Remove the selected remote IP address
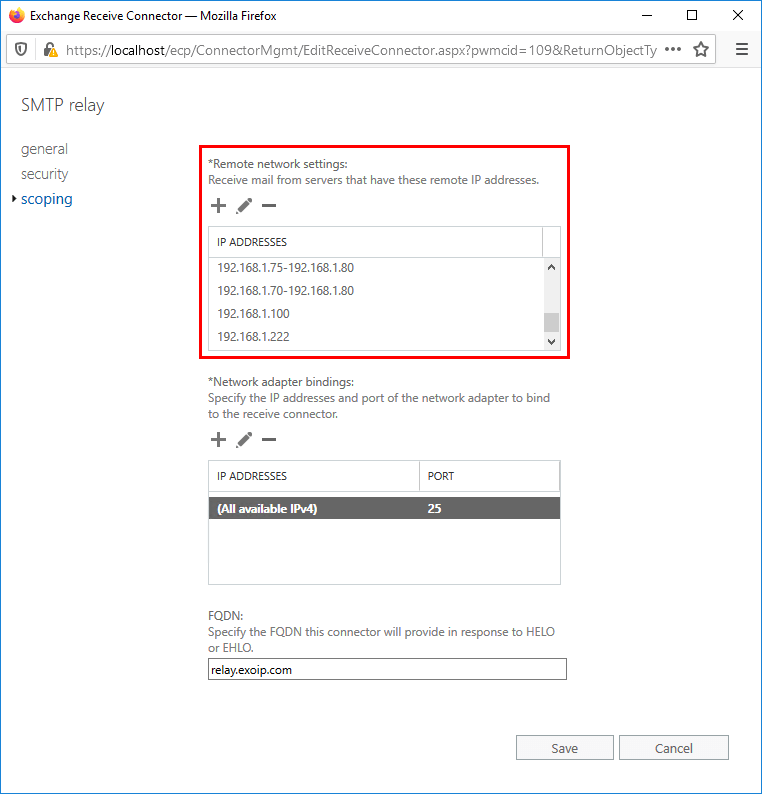The image size is (762, 794). point(268,206)
